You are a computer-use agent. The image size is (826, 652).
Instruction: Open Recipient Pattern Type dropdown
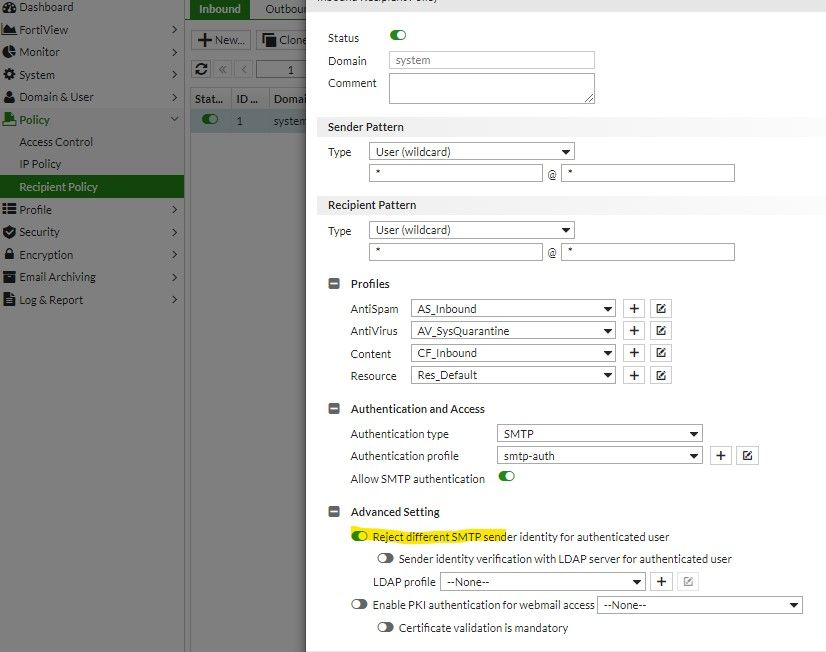pyautogui.click(x=471, y=230)
